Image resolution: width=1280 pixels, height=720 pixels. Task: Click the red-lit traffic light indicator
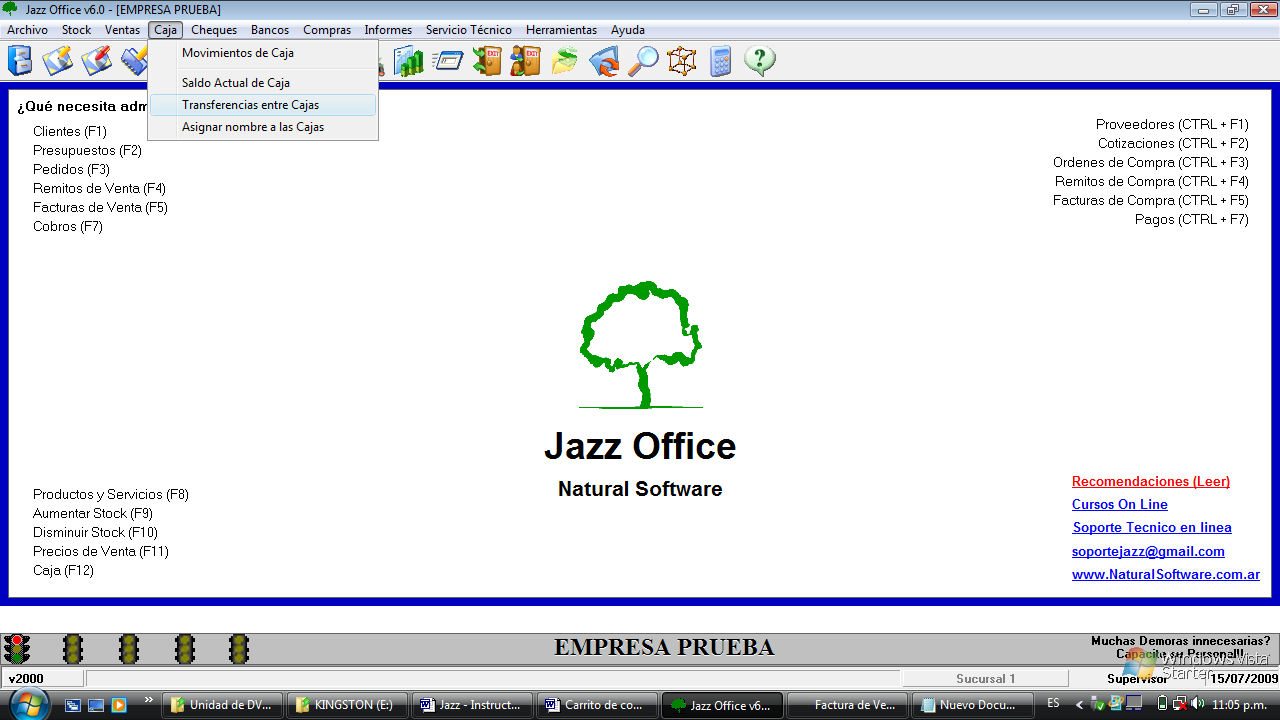[x=16, y=649]
